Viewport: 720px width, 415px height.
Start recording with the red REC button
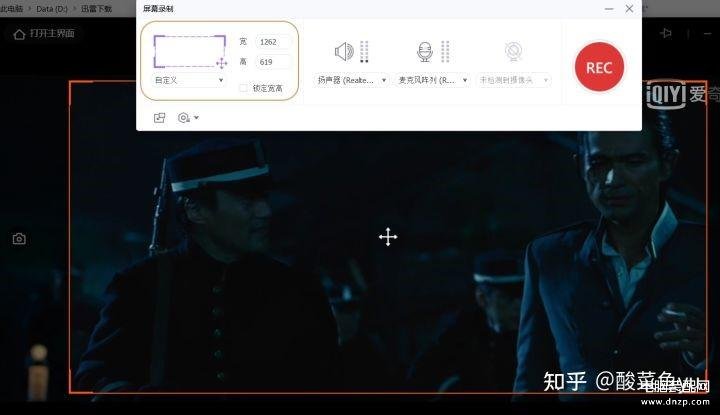tap(599, 67)
